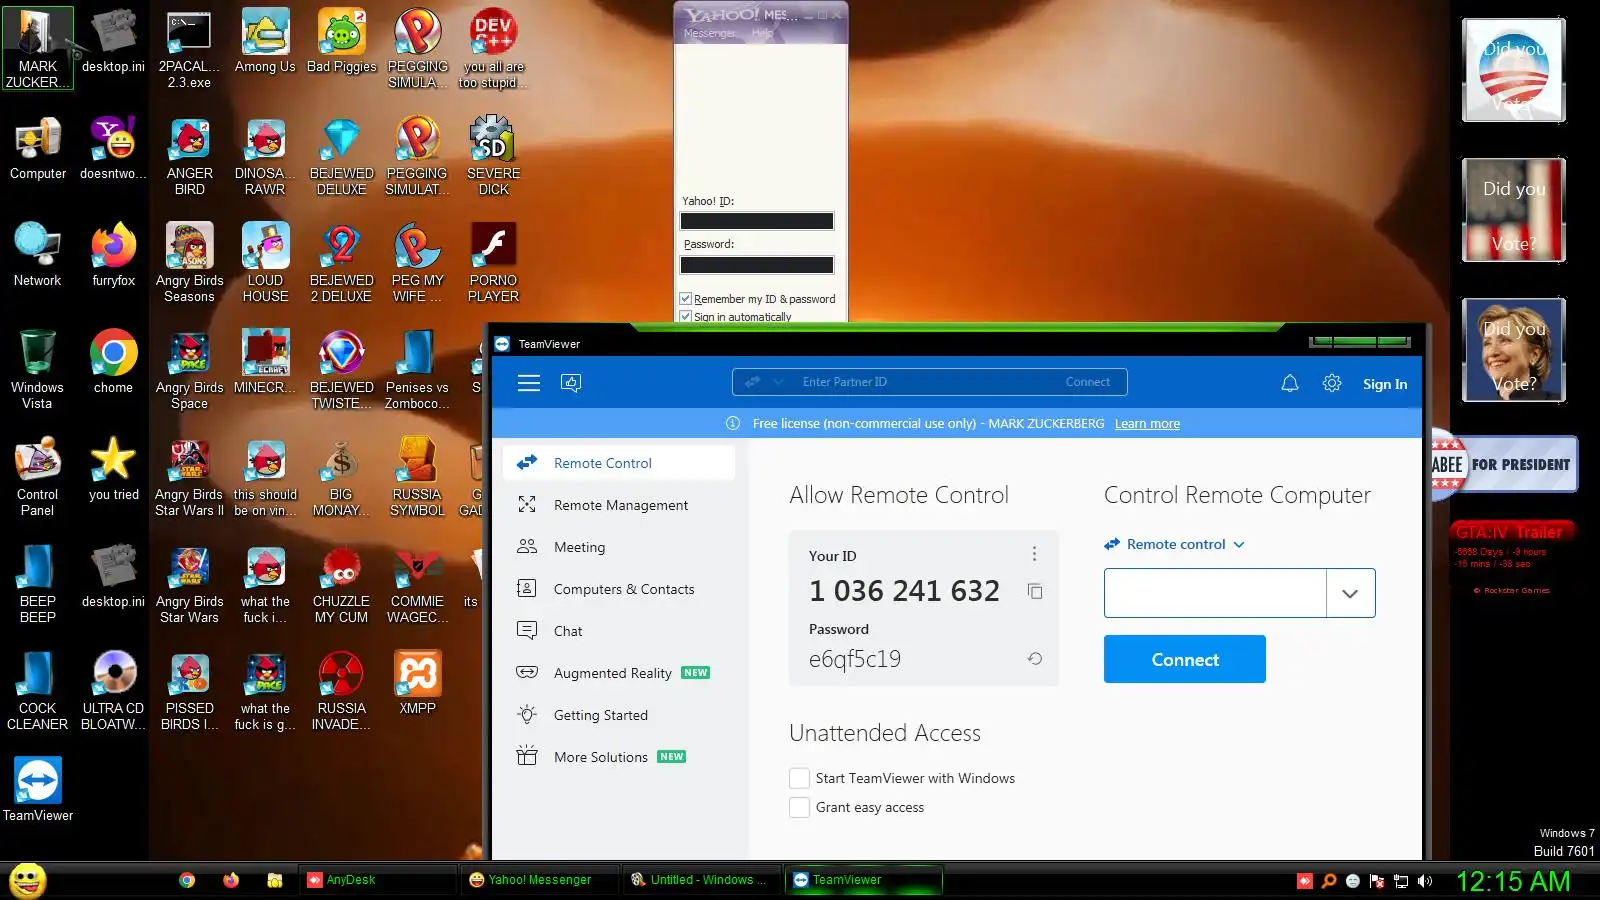Image resolution: width=1600 pixels, height=900 pixels.
Task: Click Connect in the top partner ID bar
Action: click(1088, 382)
